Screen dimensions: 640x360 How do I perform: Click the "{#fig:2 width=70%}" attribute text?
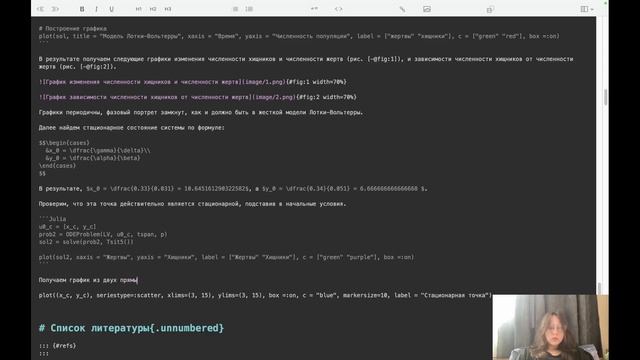(x=327, y=97)
